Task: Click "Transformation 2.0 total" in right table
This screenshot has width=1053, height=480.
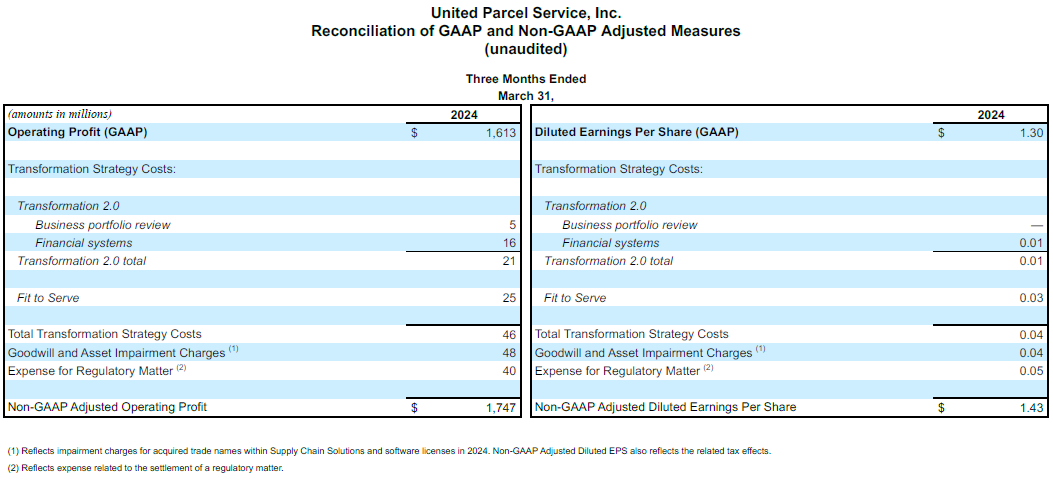Action: point(609,260)
